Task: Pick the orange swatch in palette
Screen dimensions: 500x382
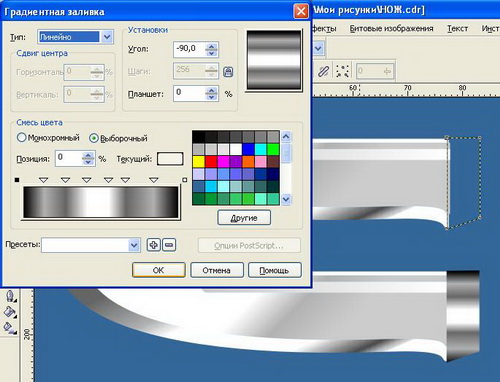Action: [248, 161]
